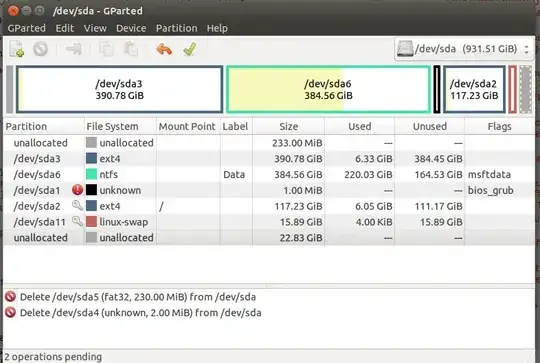Click the New partition toolbar icon

16,49
